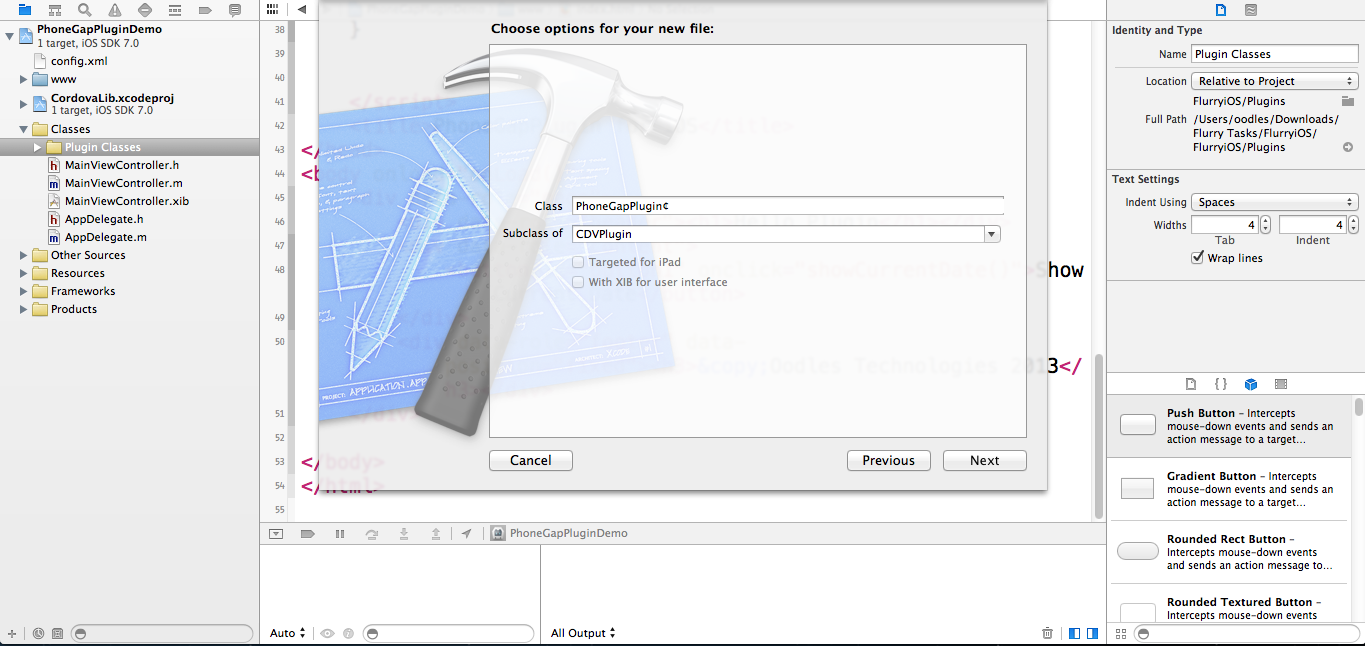Switch to Quick Help inspector icon
Image resolution: width=1365 pixels, height=646 pixels.
[x=1251, y=10]
